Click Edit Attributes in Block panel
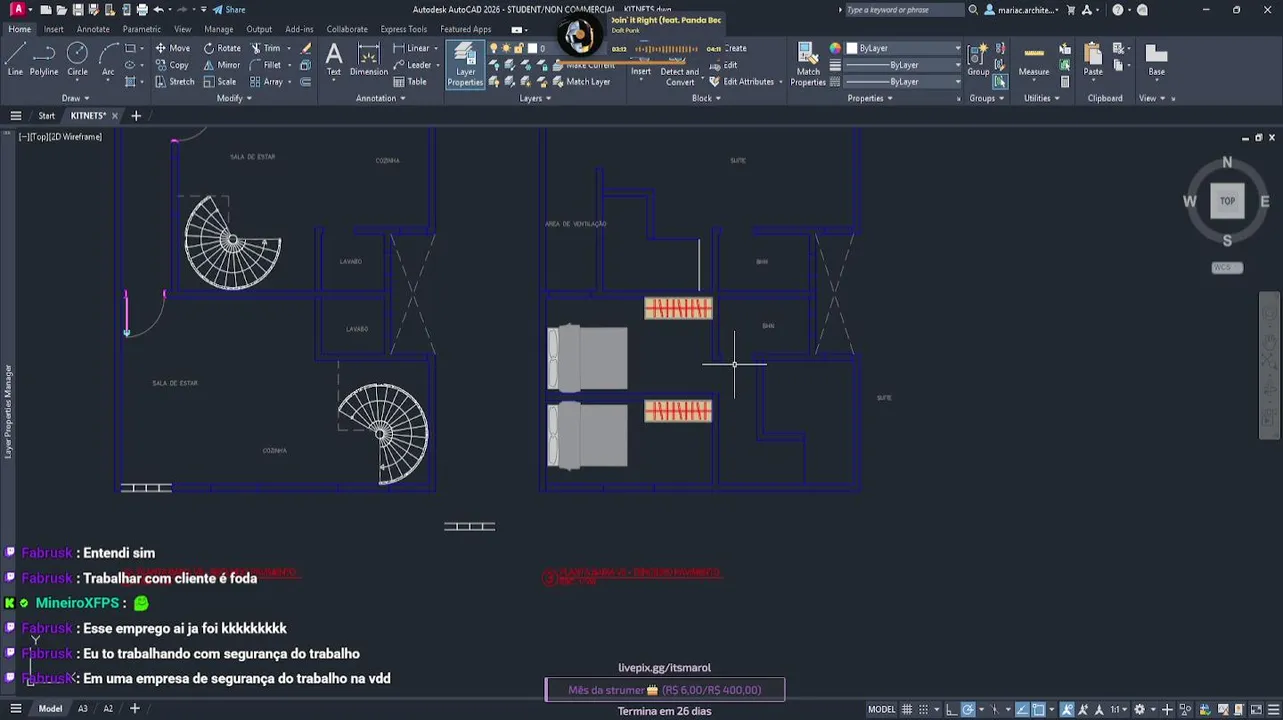1283x720 pixels. pos(742,82)
